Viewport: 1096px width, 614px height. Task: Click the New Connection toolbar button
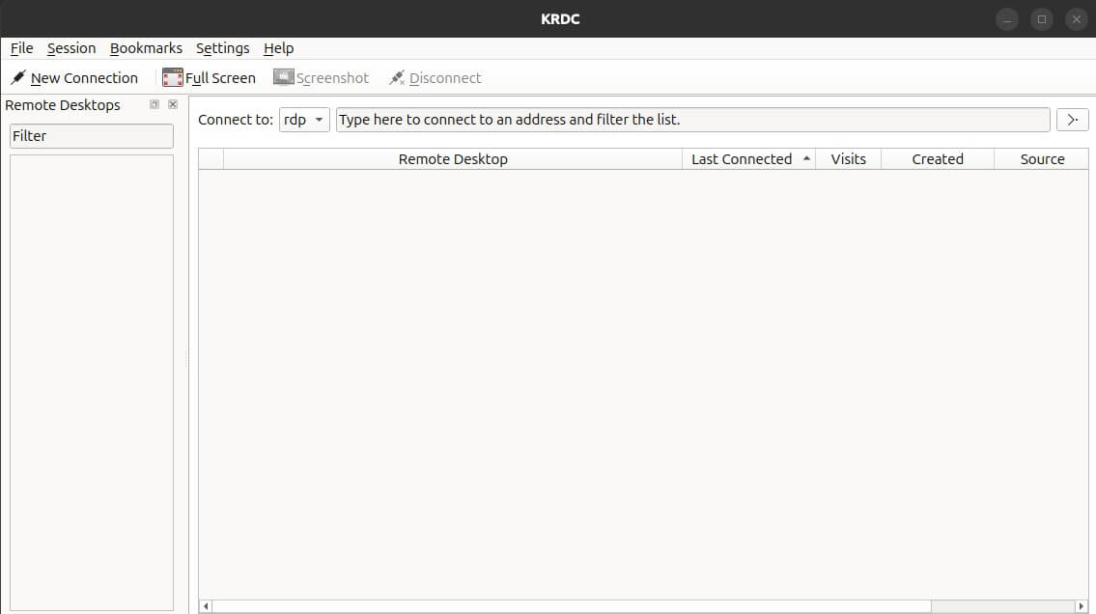coord(74,78)
